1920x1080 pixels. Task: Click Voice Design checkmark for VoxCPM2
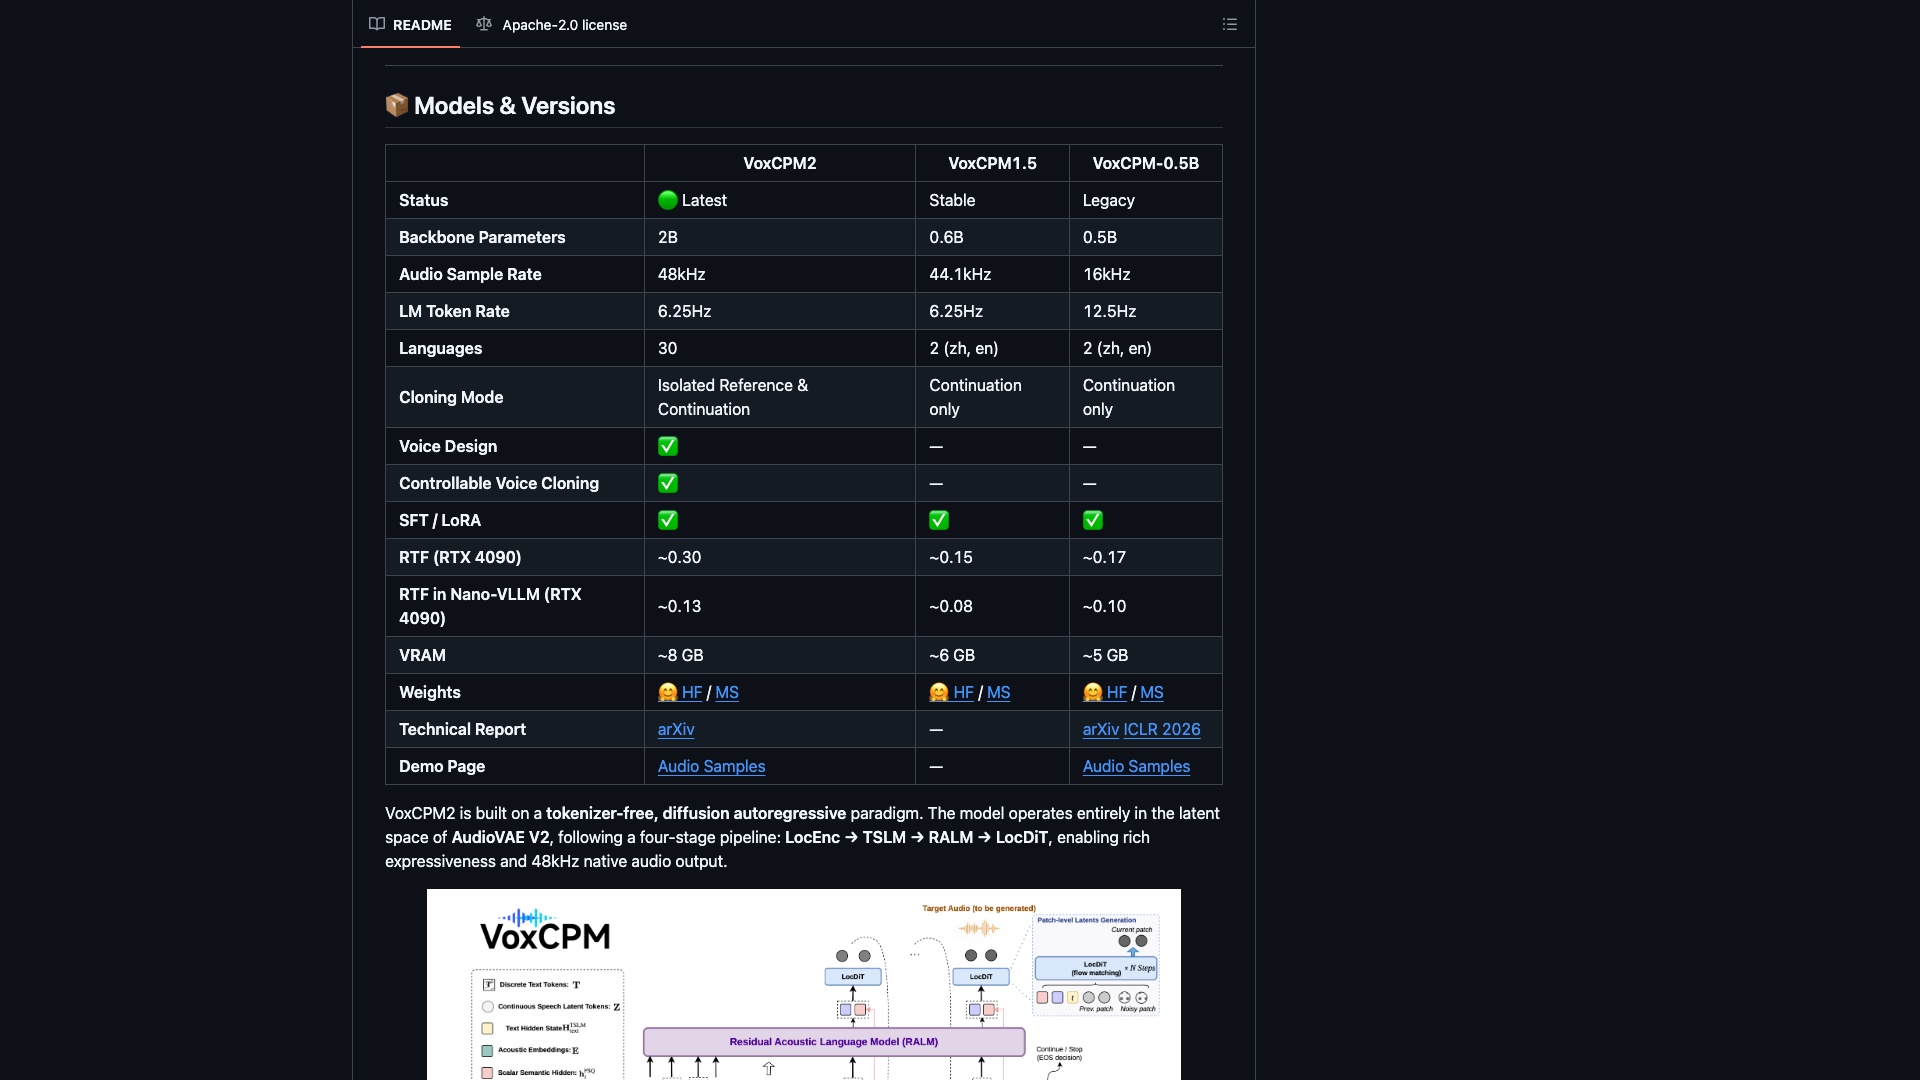(668, 446)
